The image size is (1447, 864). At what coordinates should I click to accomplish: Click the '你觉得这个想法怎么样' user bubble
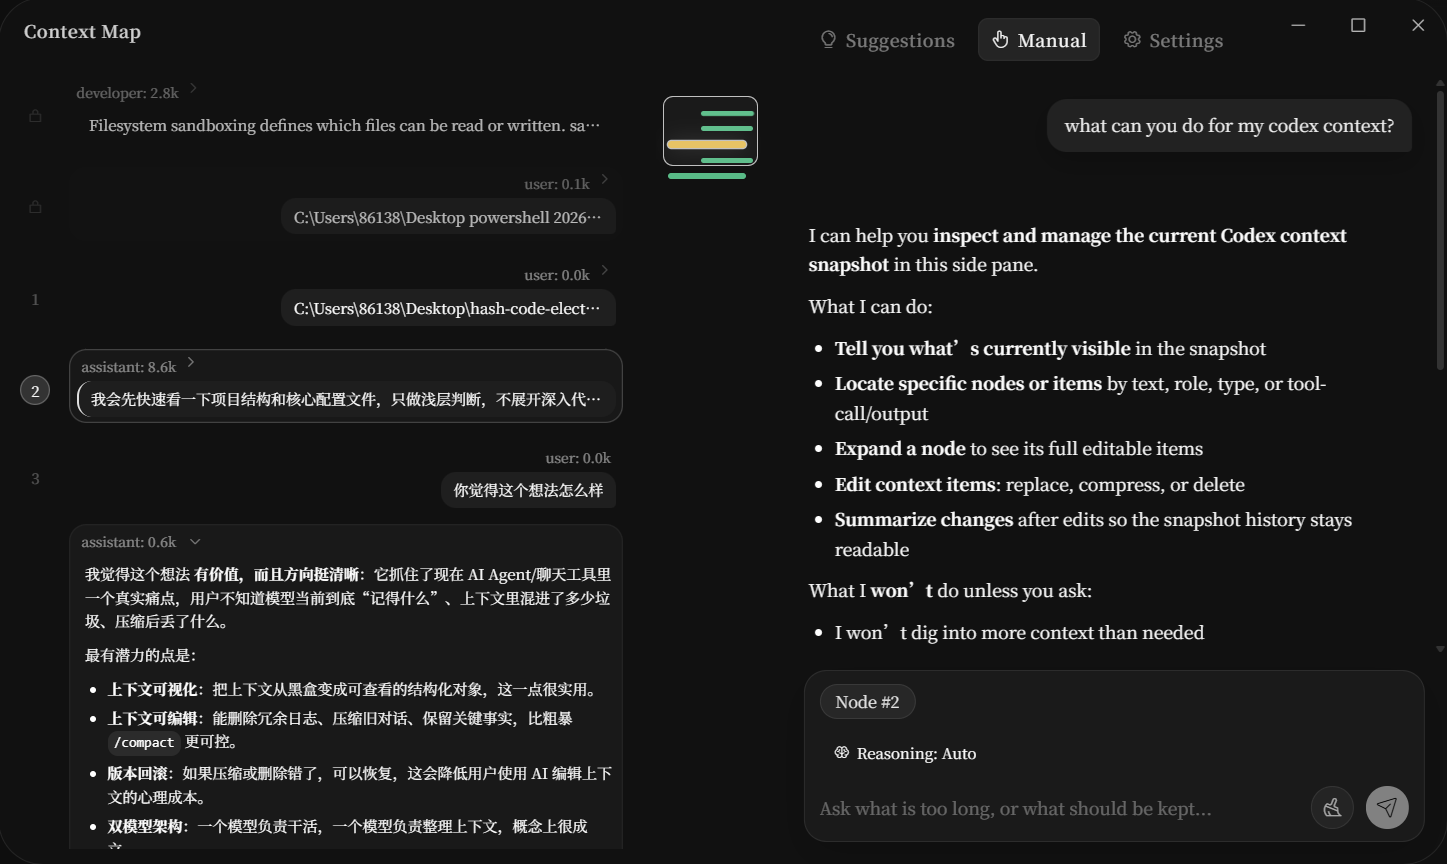click(x=529, y=490)
